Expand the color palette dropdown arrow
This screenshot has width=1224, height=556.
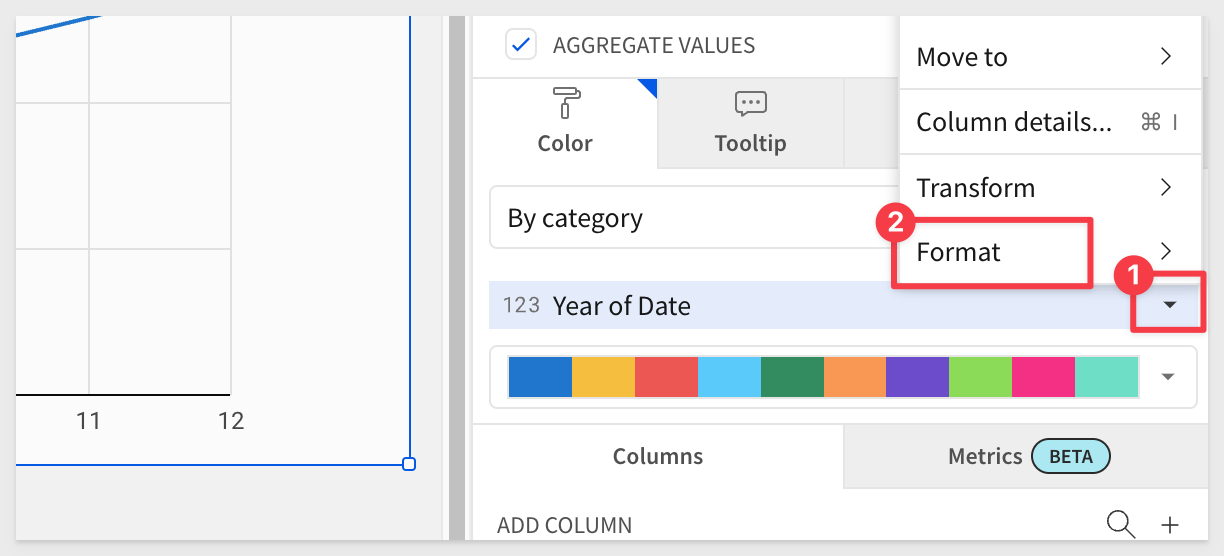(x=1167, y=377)
